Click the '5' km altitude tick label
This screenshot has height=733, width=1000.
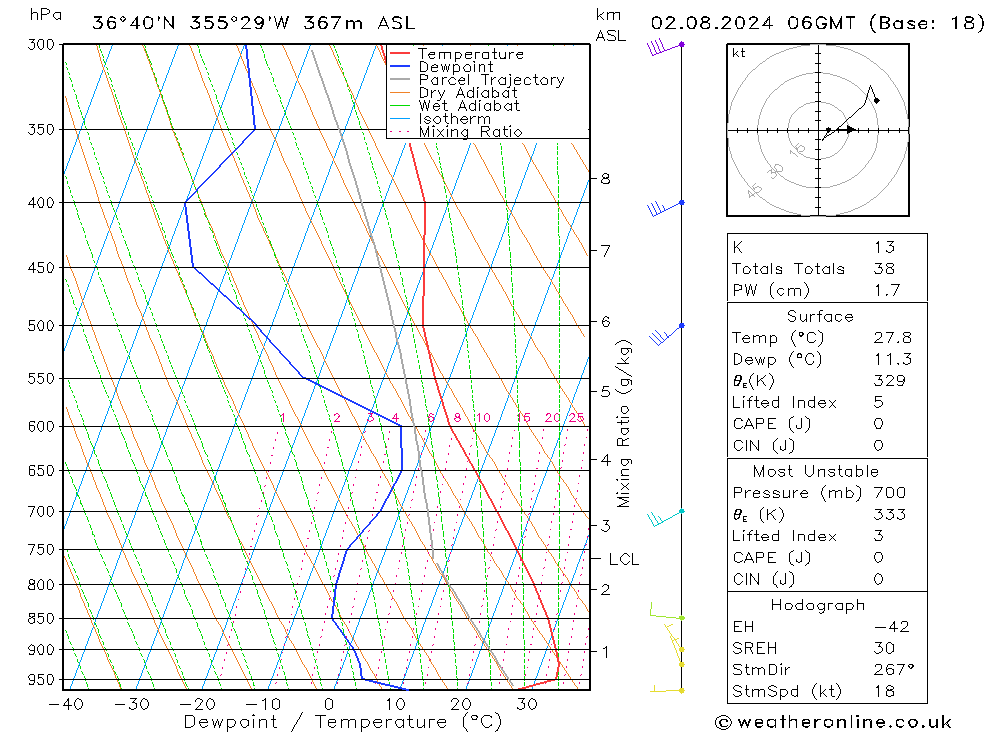click(605, 391)
